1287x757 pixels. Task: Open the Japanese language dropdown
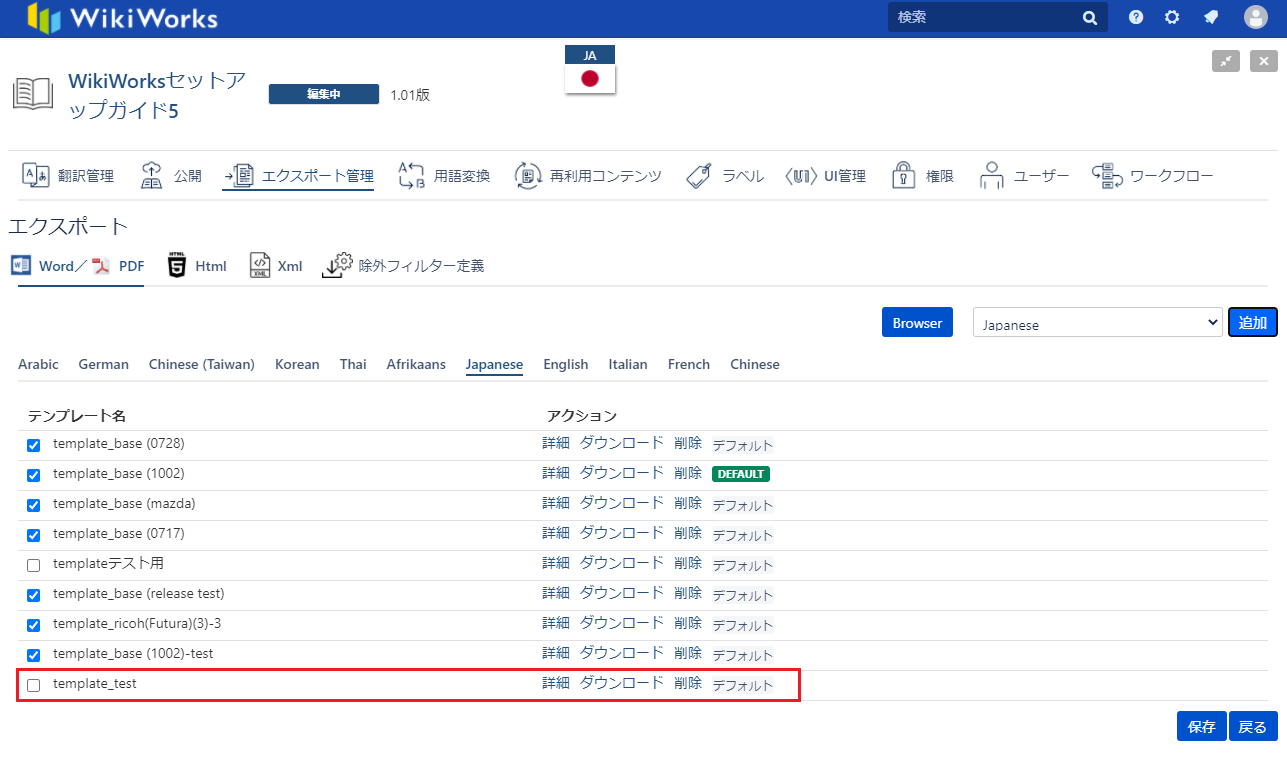[1097, 322]
